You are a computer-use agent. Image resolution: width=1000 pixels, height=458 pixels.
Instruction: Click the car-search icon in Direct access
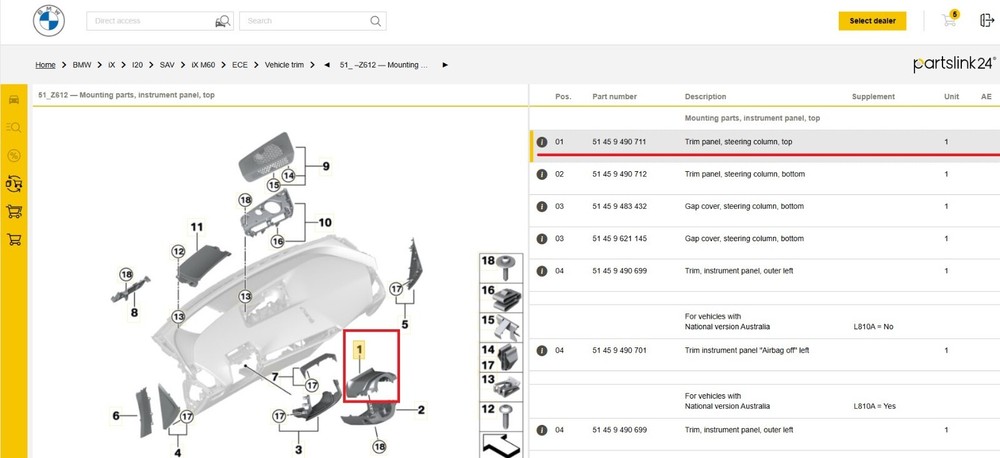click(222, 21)
